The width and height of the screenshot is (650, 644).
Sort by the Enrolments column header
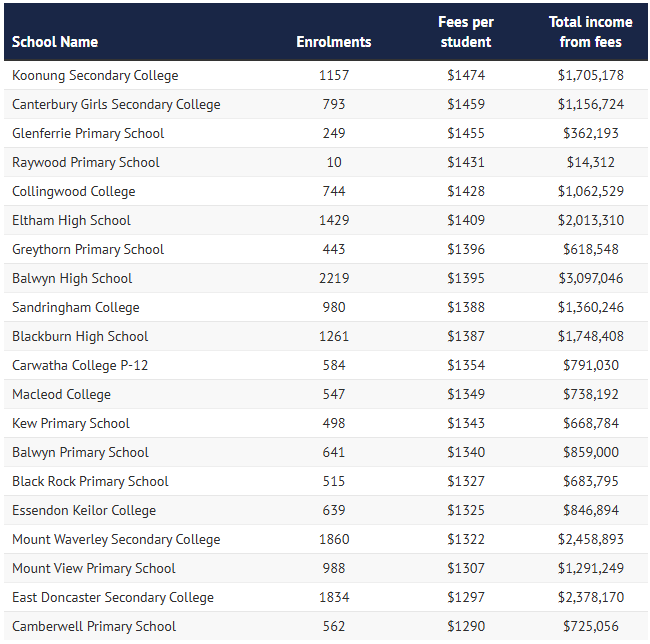pyautogui.click(x=333, y=42)
